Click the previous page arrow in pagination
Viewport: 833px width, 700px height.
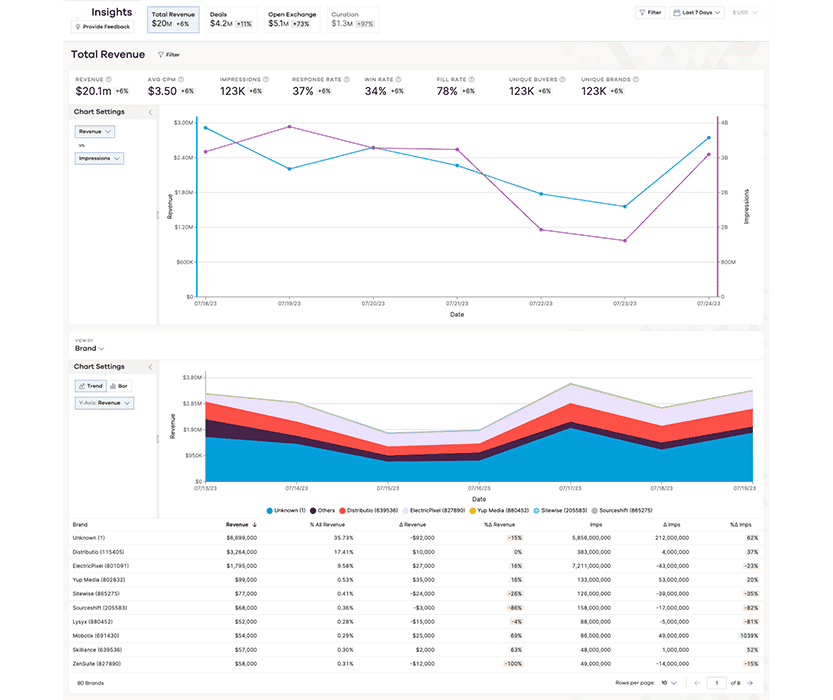click(x=698, y=682)
